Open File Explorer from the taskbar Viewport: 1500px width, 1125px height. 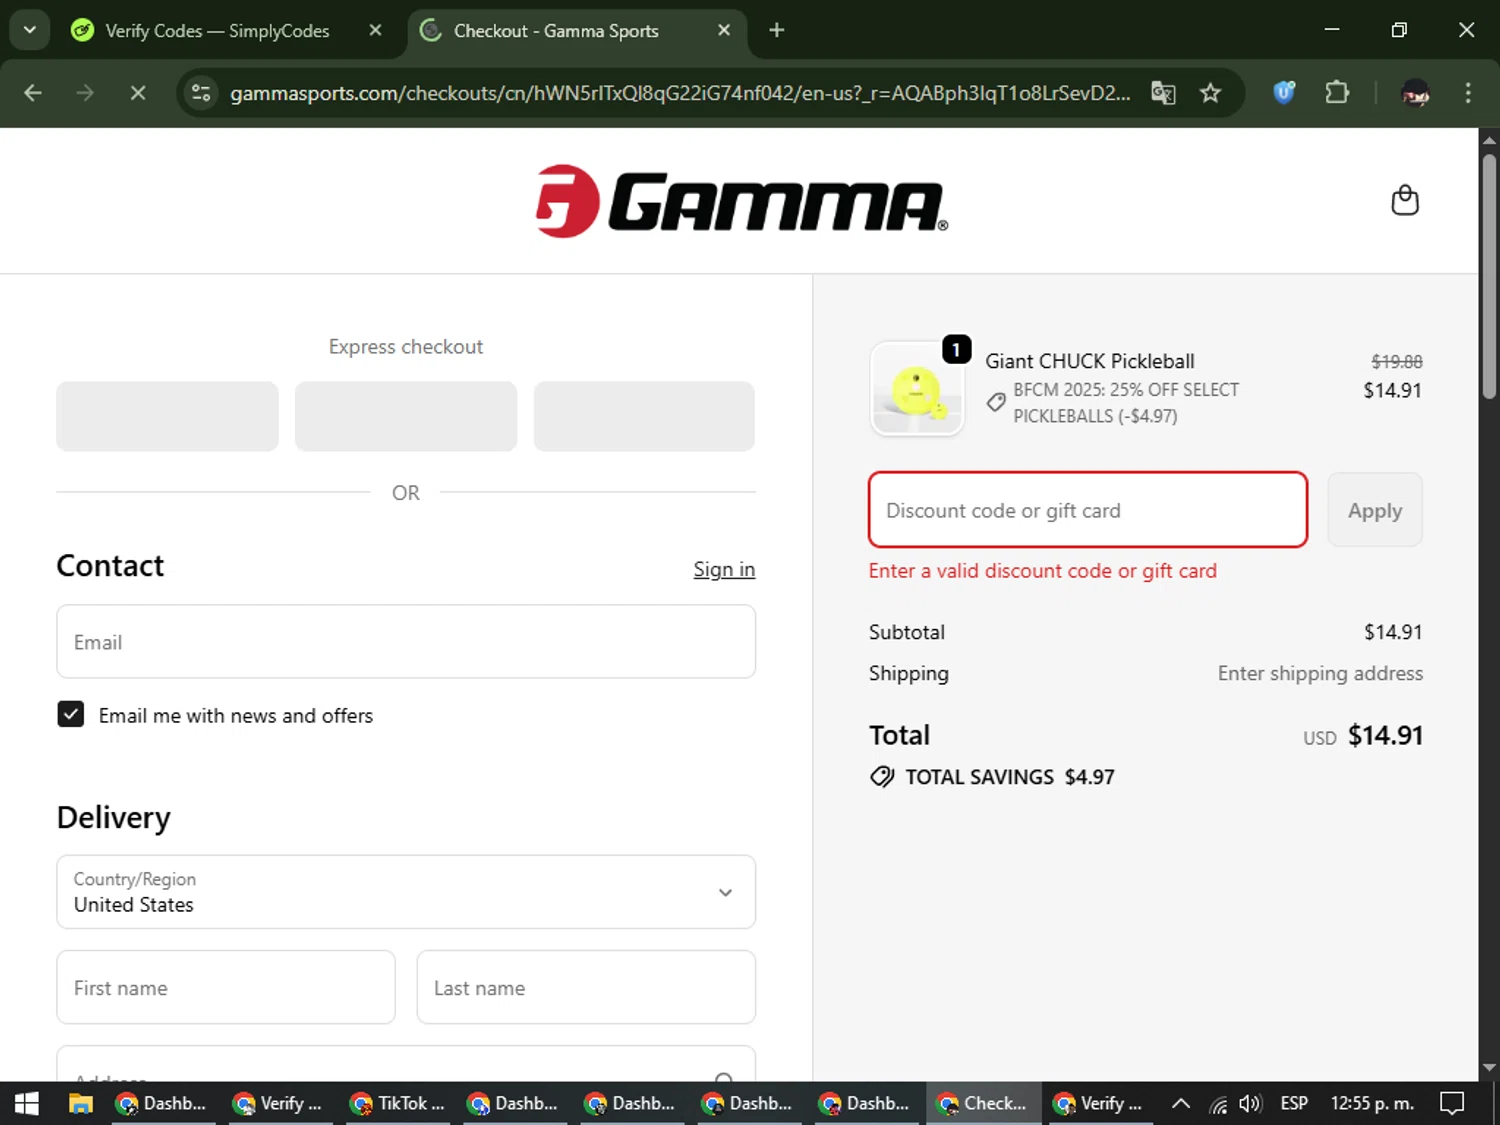(x=80, y=1103)
